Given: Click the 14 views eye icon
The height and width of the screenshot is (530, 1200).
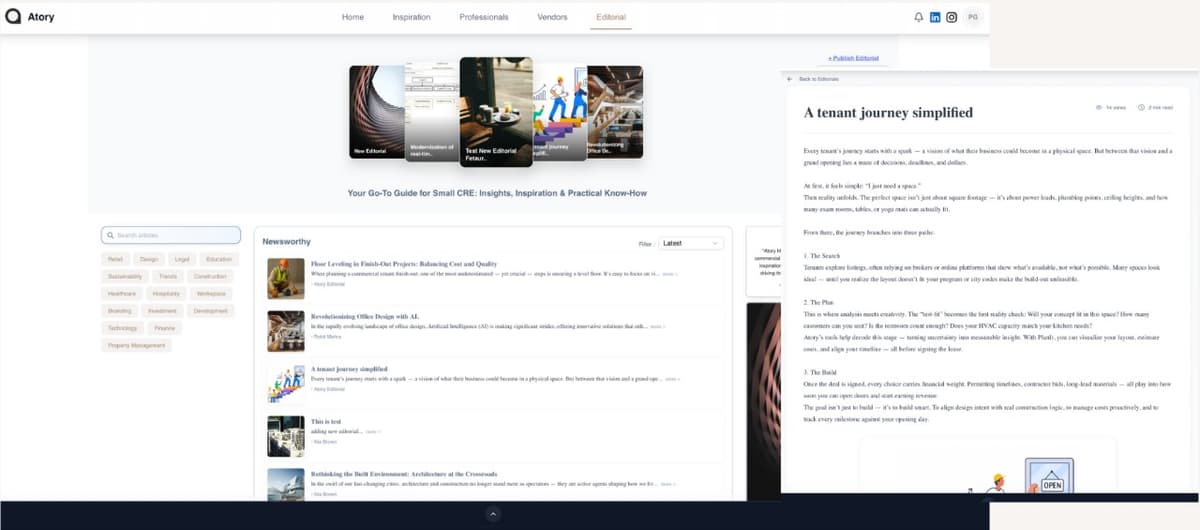Looking at the screenshot, I should pos(1099,106).
